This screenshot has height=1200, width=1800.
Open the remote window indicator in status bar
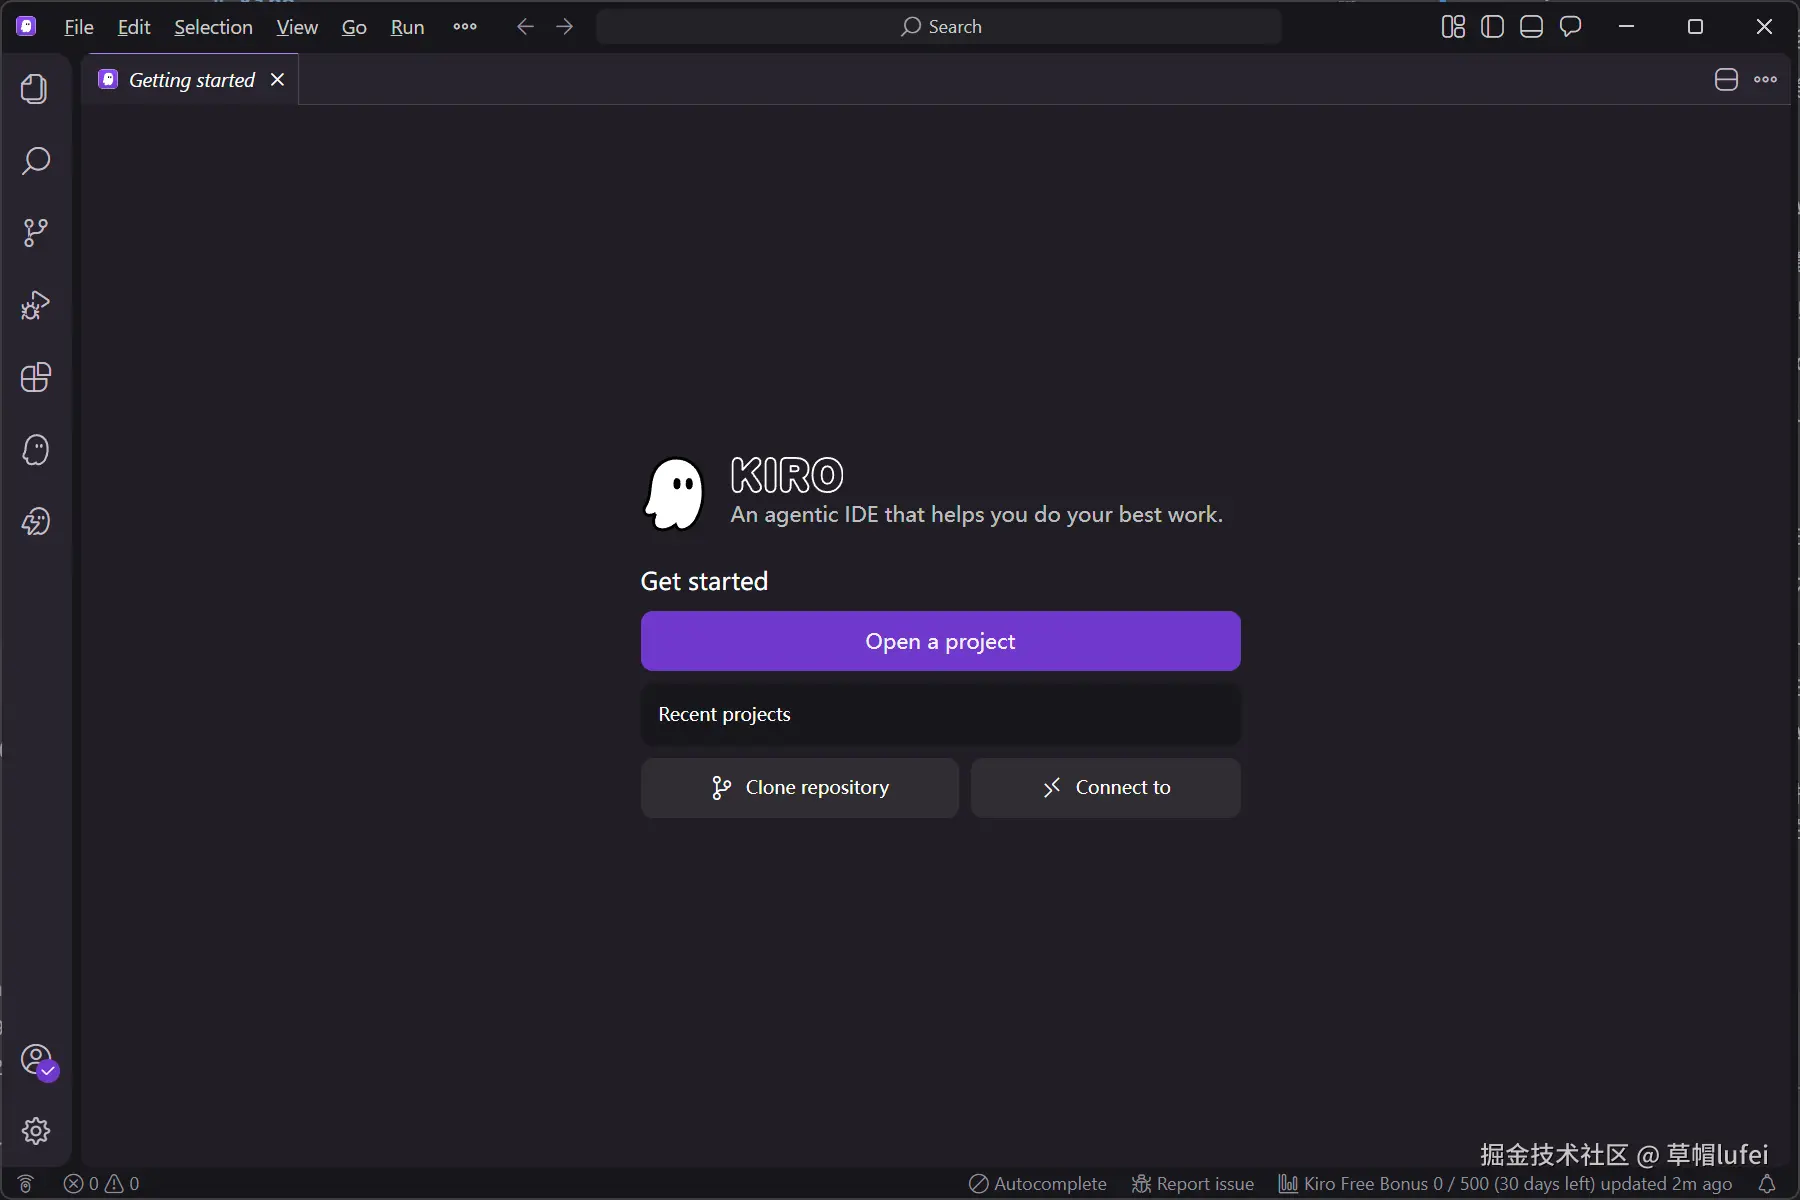(x=26, y=1184)
